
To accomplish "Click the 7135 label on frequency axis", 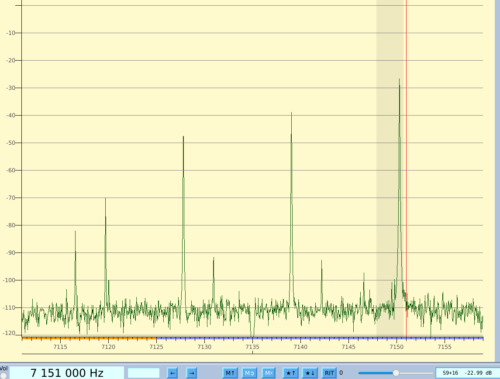I will [x=252, y=347].
